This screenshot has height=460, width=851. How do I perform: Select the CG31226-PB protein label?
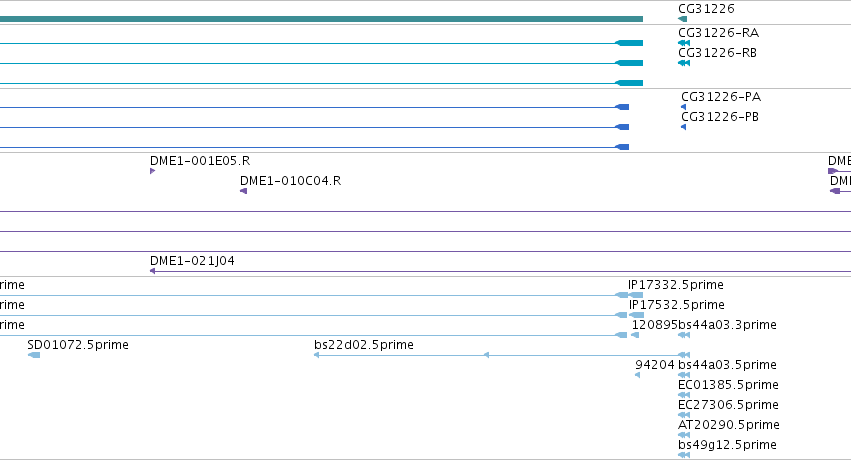point(720,117)
